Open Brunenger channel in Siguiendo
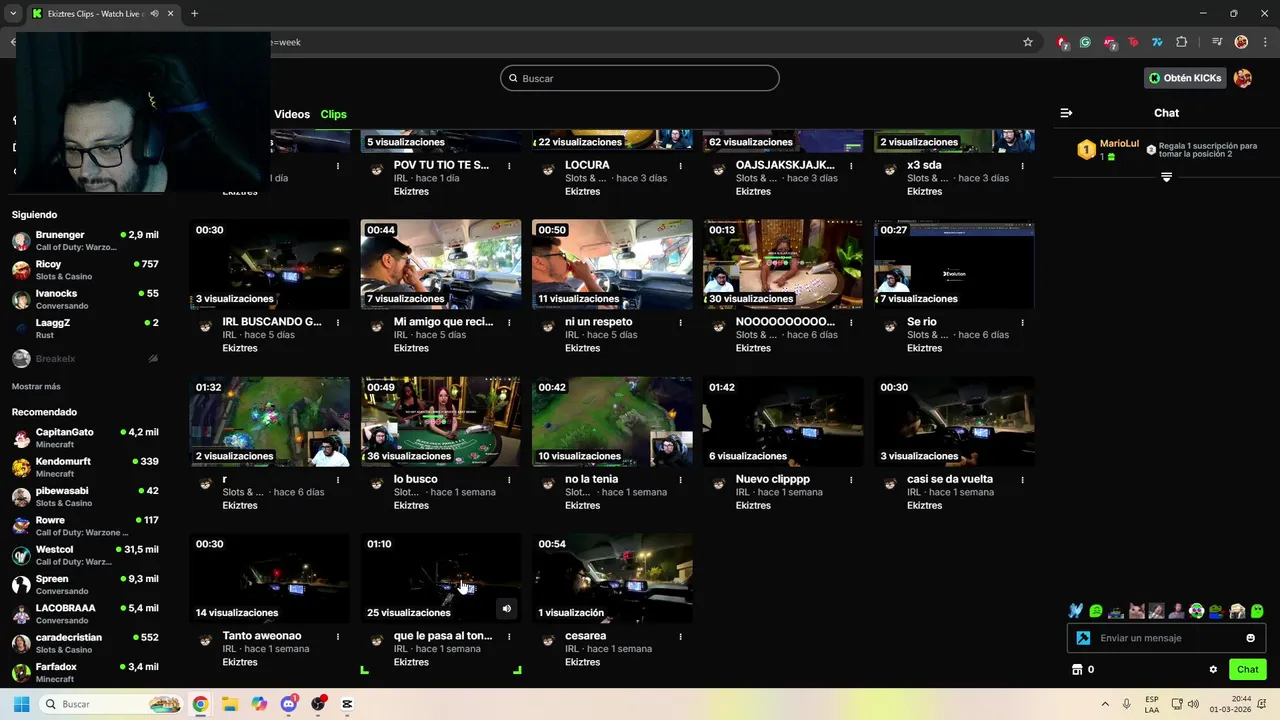Image resolution: width=1280 pixels, height=720 pixels. 85,240
